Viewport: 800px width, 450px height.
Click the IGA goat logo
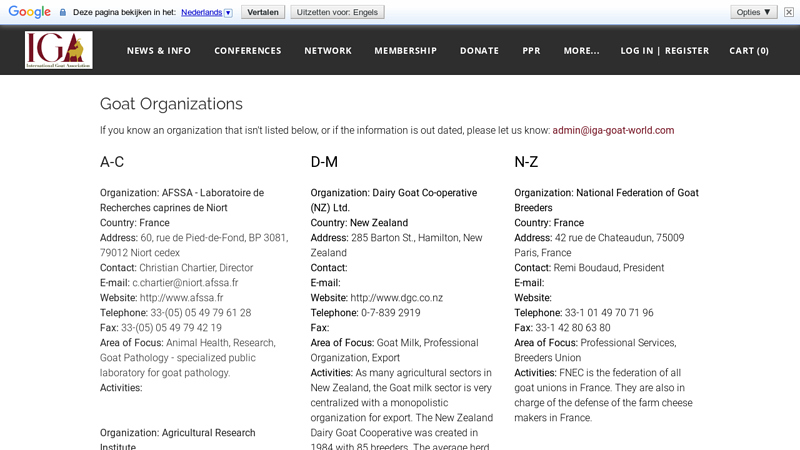tap(59, 50)
